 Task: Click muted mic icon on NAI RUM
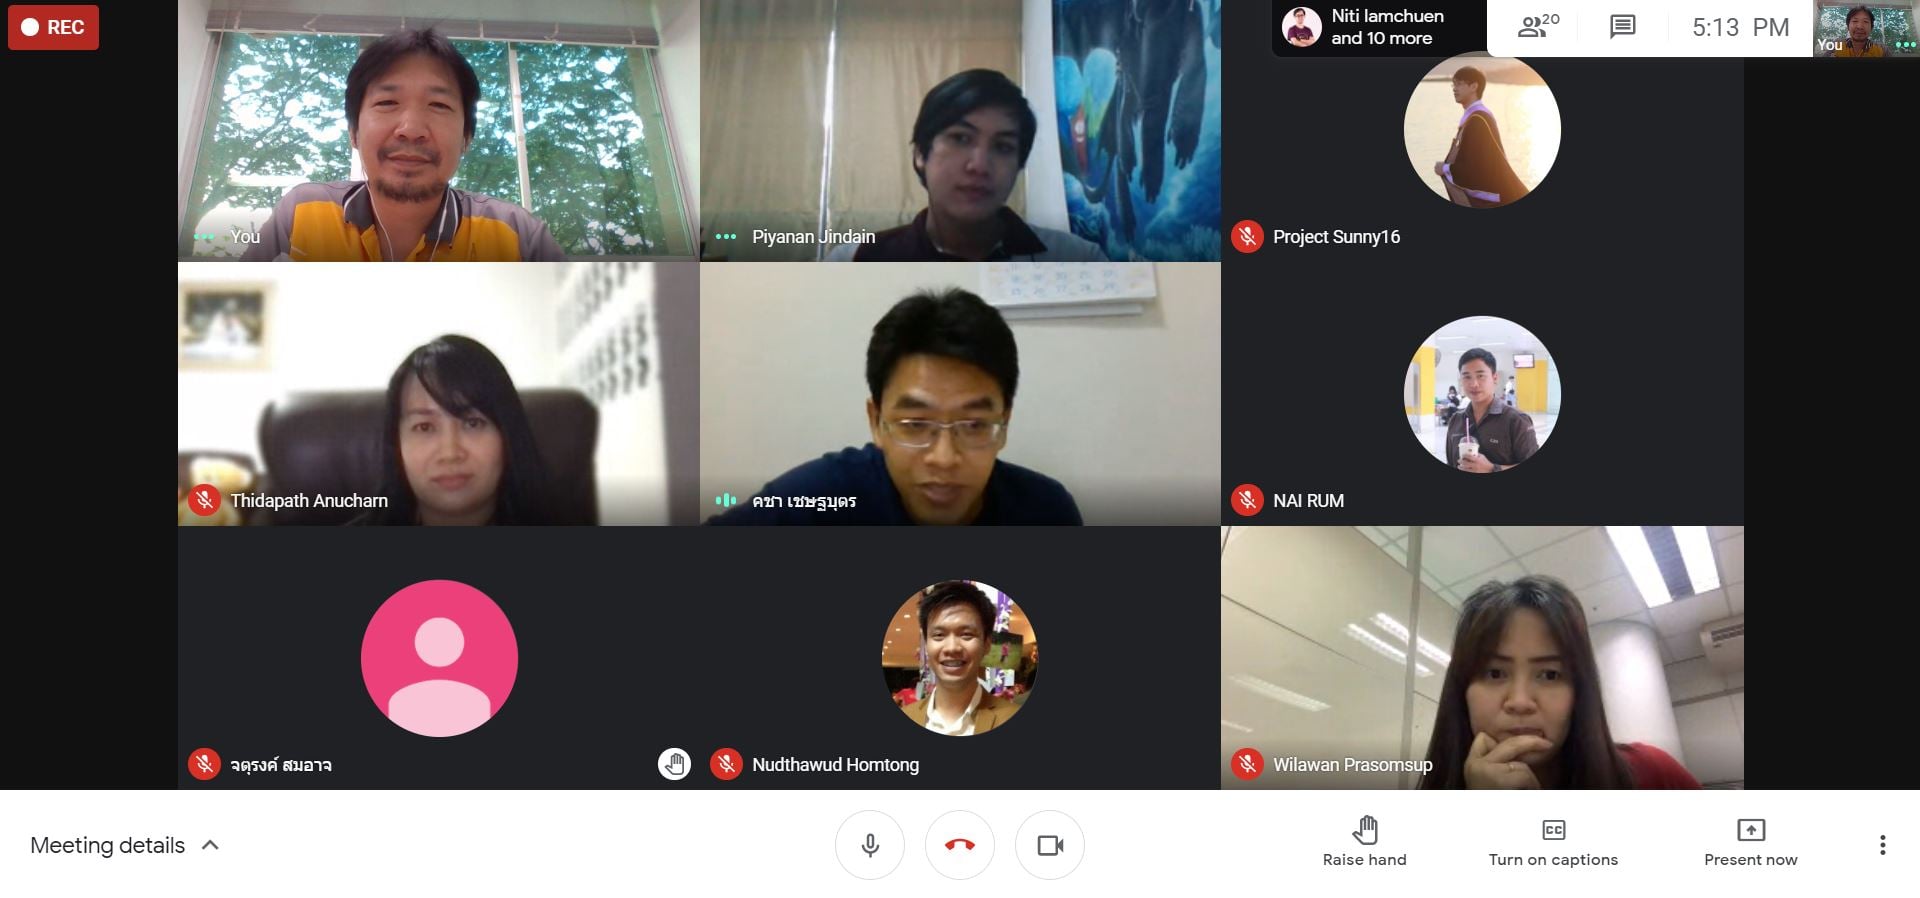(x=1247, y=500)
